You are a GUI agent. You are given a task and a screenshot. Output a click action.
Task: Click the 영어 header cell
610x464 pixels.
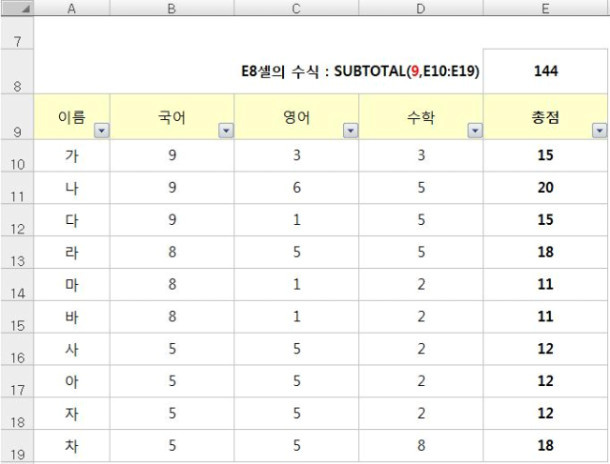(296, 117)
